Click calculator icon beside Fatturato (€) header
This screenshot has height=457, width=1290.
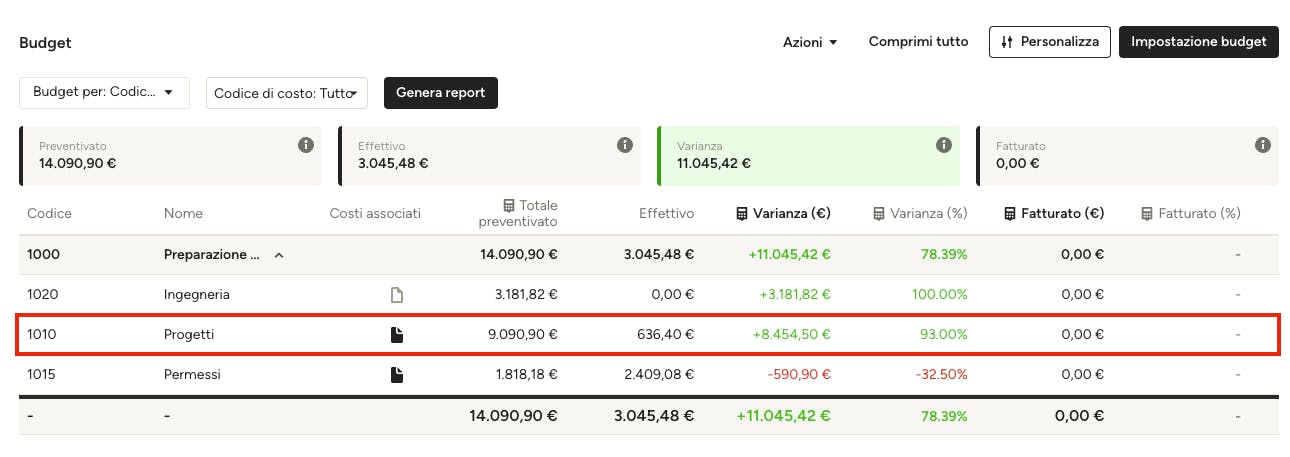click(1010, 213)
